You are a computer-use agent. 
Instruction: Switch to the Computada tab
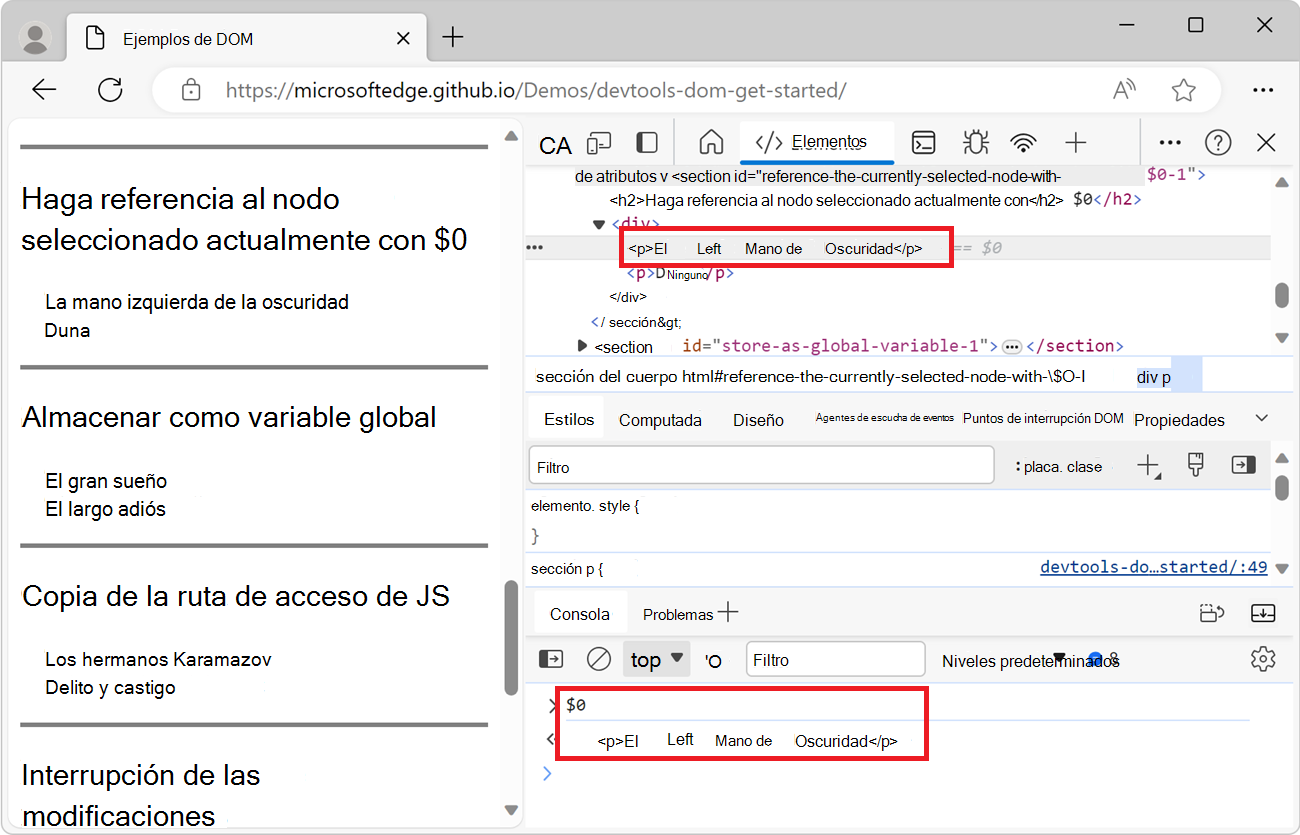click(x=660, y=420)
